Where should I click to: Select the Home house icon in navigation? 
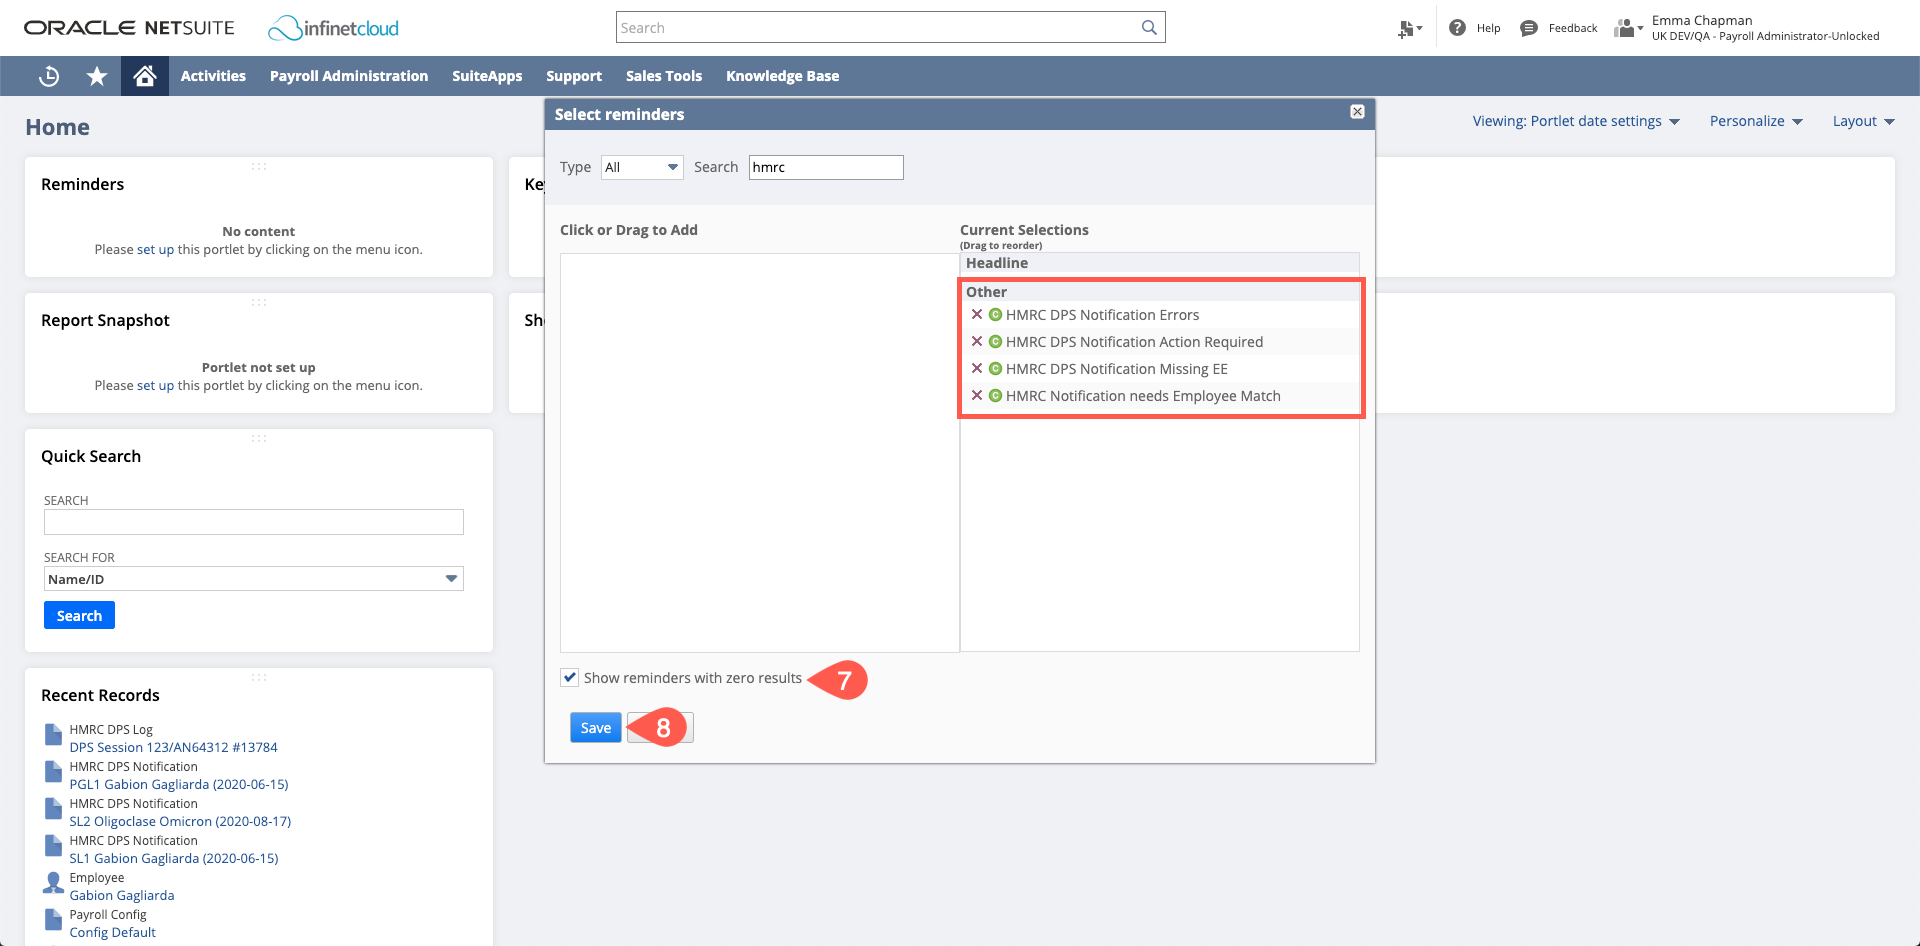click(144, 76)
